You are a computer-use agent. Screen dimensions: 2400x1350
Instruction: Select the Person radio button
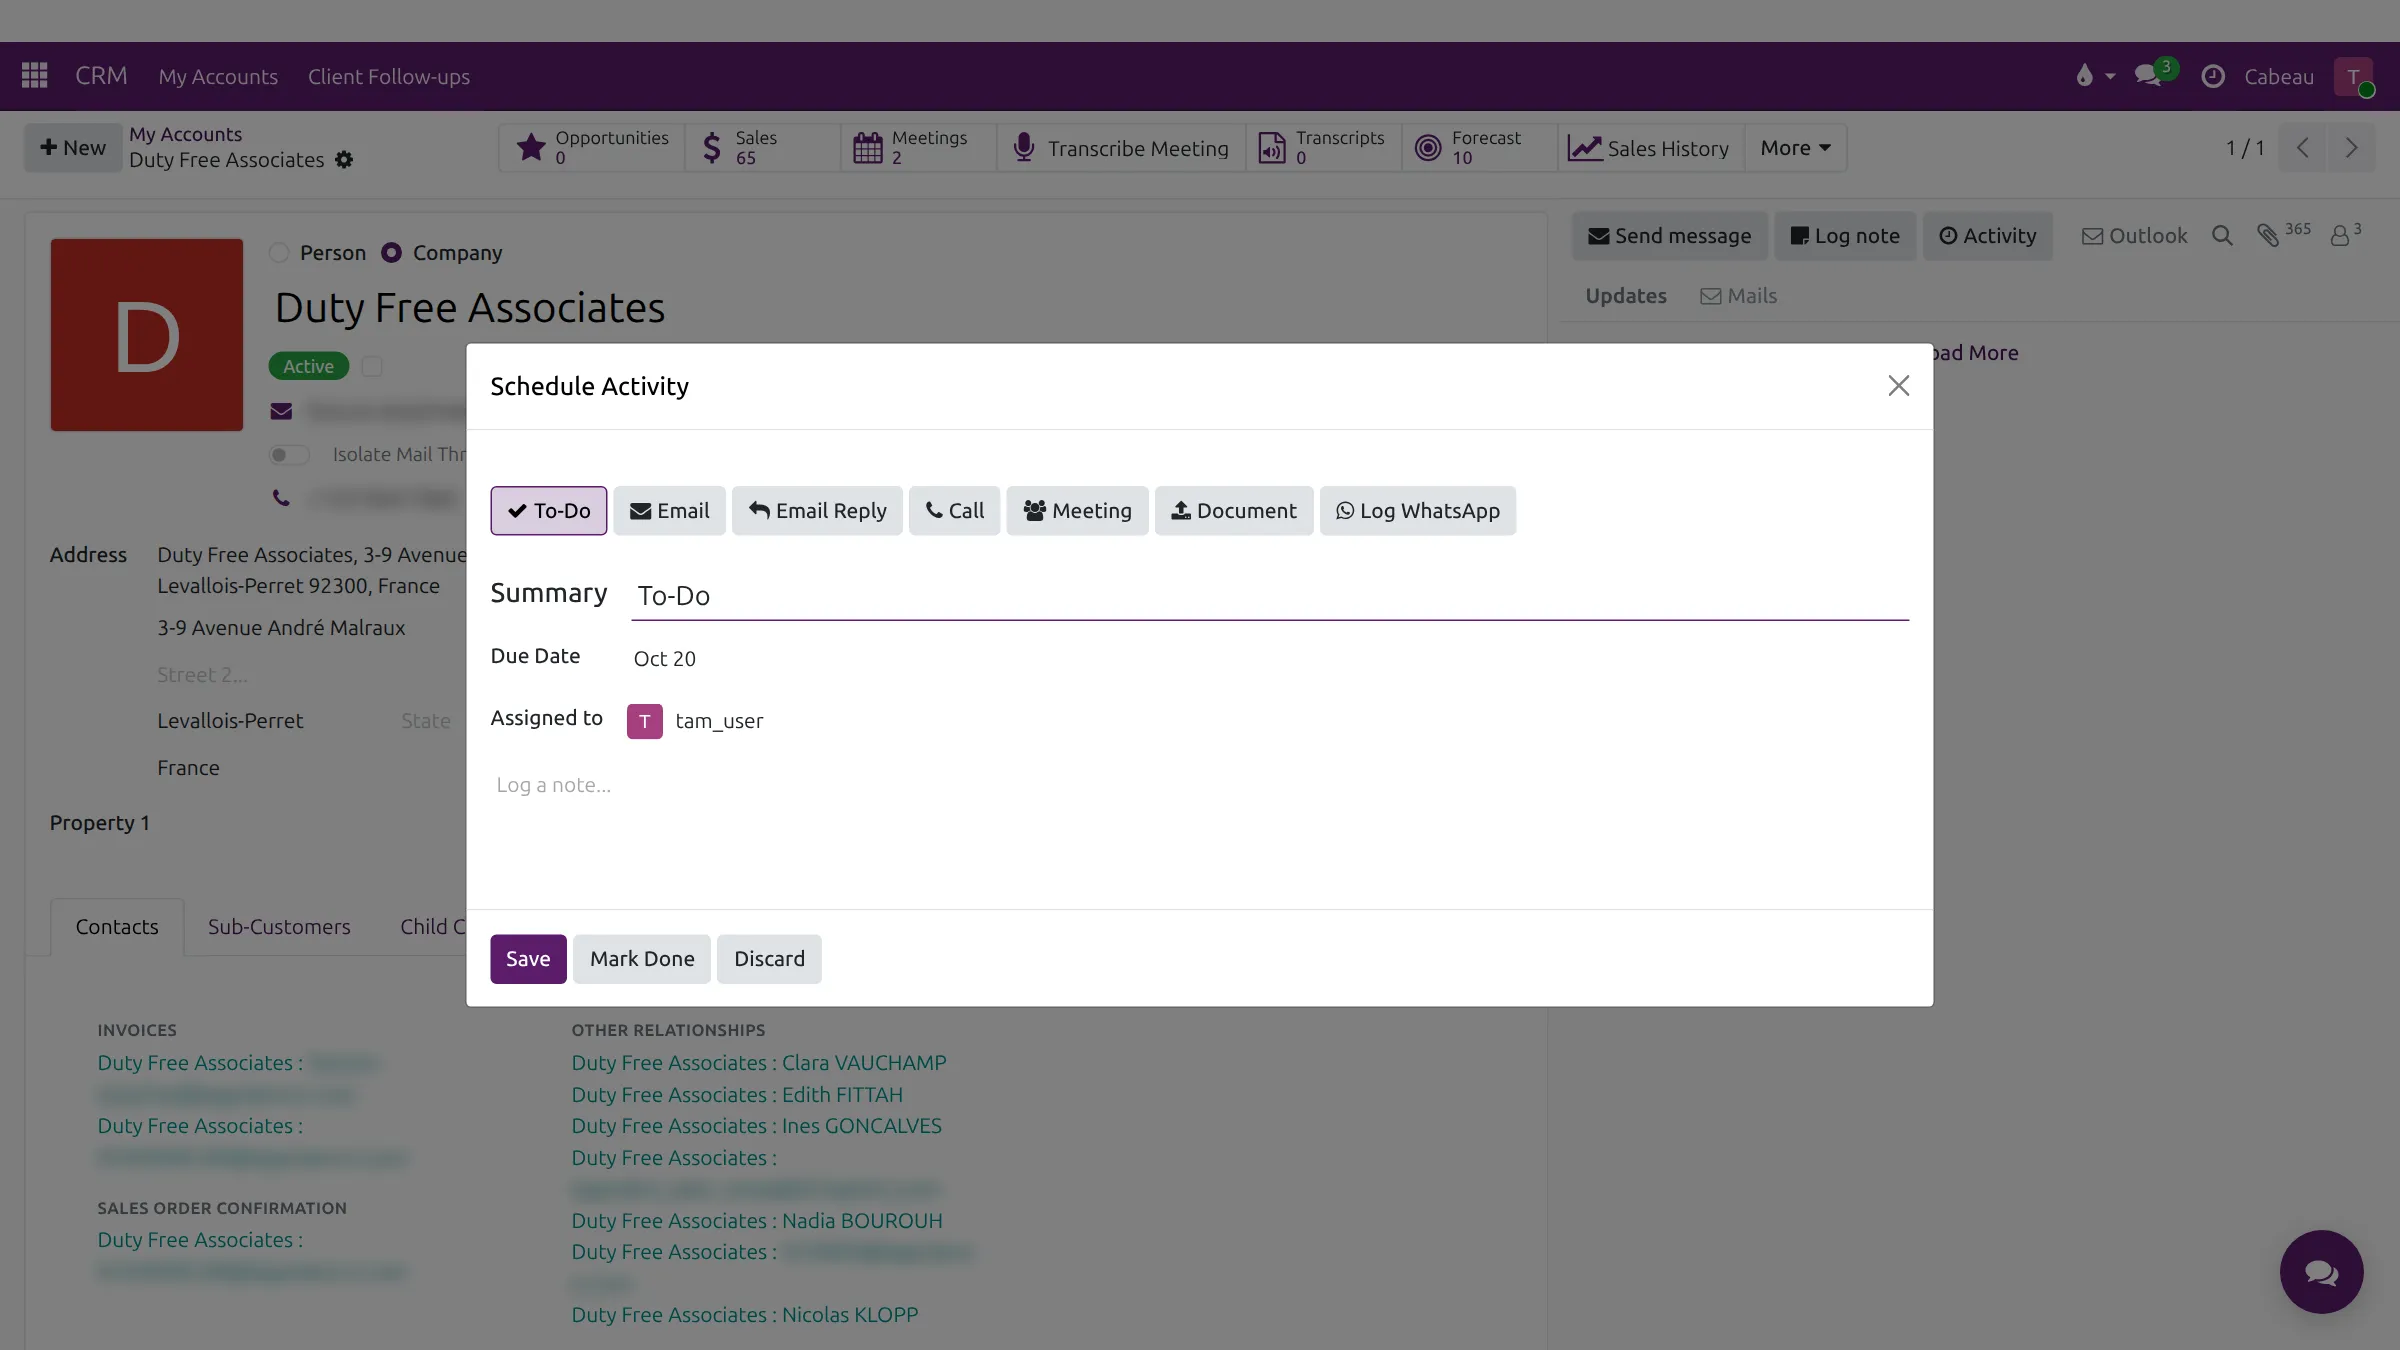point(279,253)
